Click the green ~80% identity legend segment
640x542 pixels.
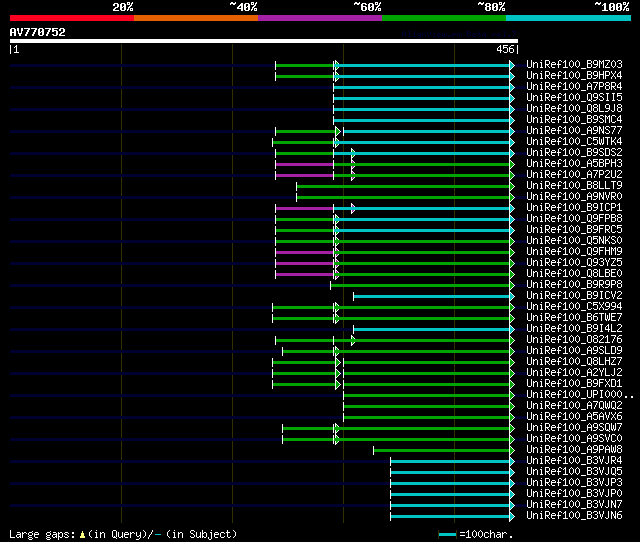point(444,18)
